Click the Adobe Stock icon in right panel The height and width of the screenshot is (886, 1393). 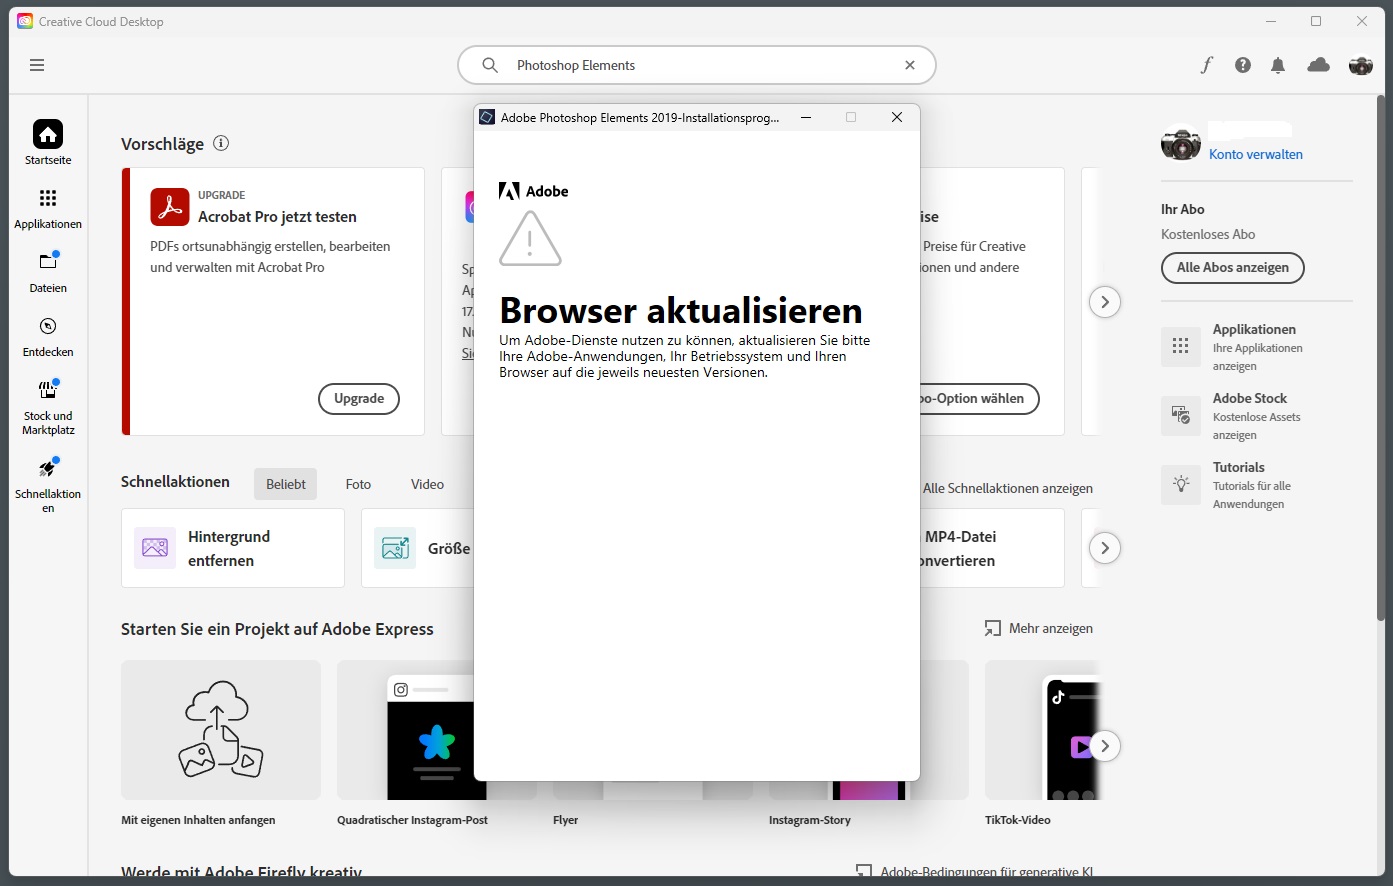pos(1181,415)
